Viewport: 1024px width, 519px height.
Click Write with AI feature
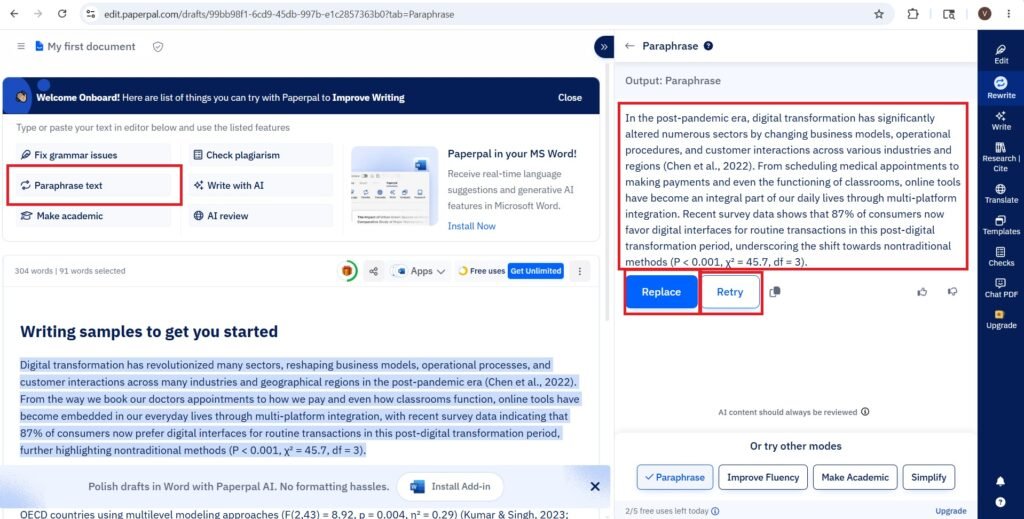pyautogui.click(x=261, y=185)
